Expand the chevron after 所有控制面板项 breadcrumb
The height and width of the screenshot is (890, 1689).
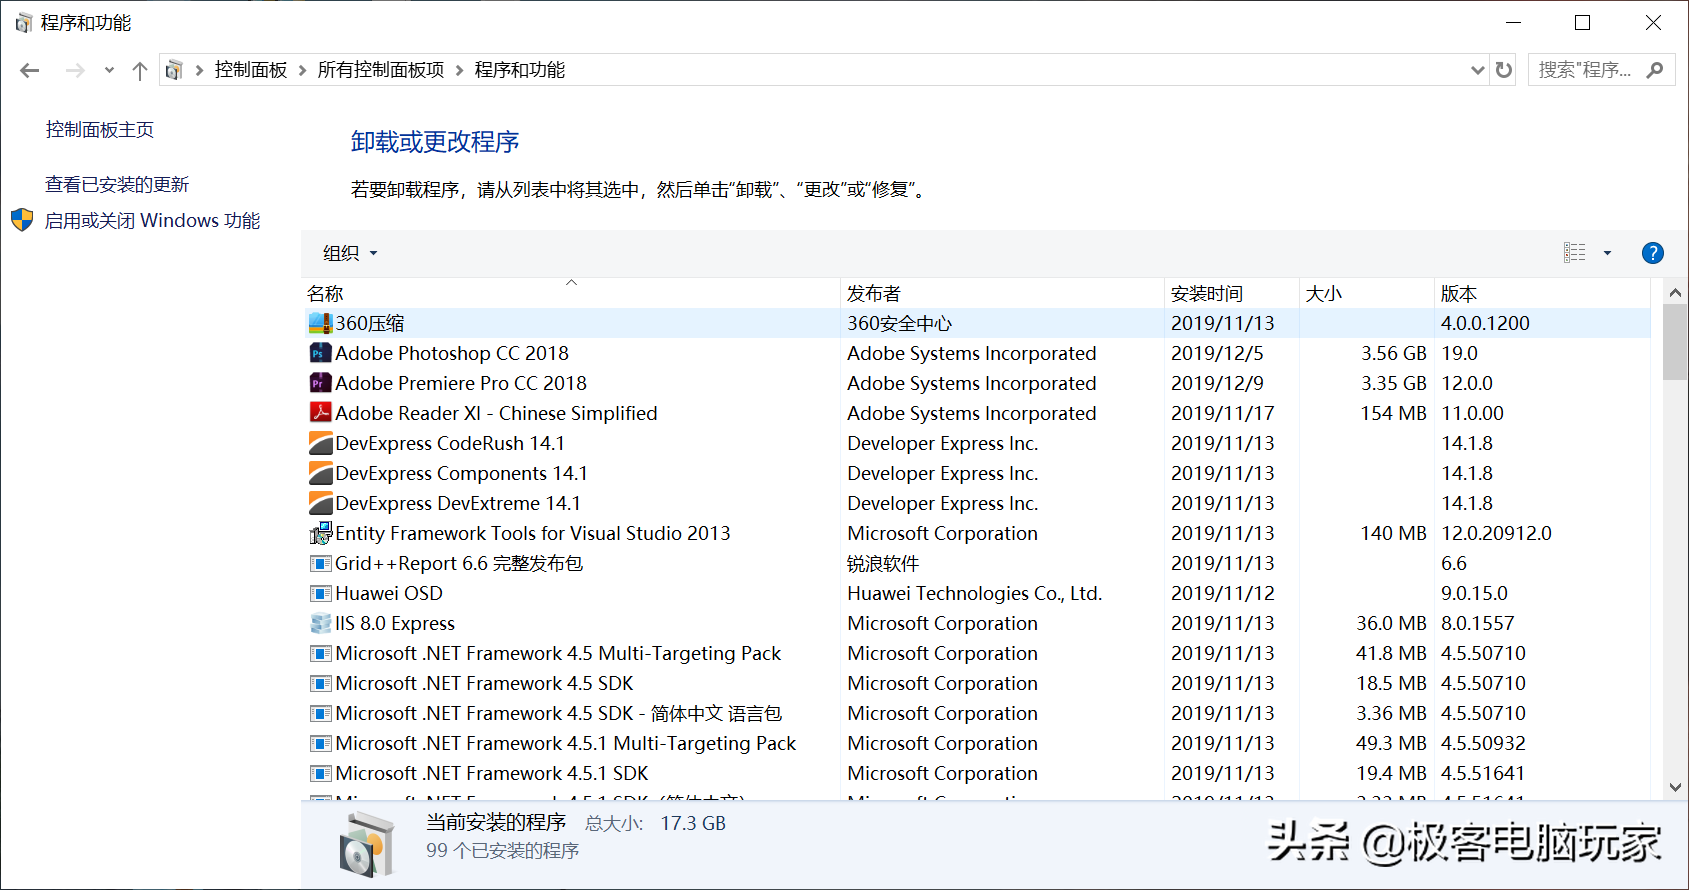(460, 70)
